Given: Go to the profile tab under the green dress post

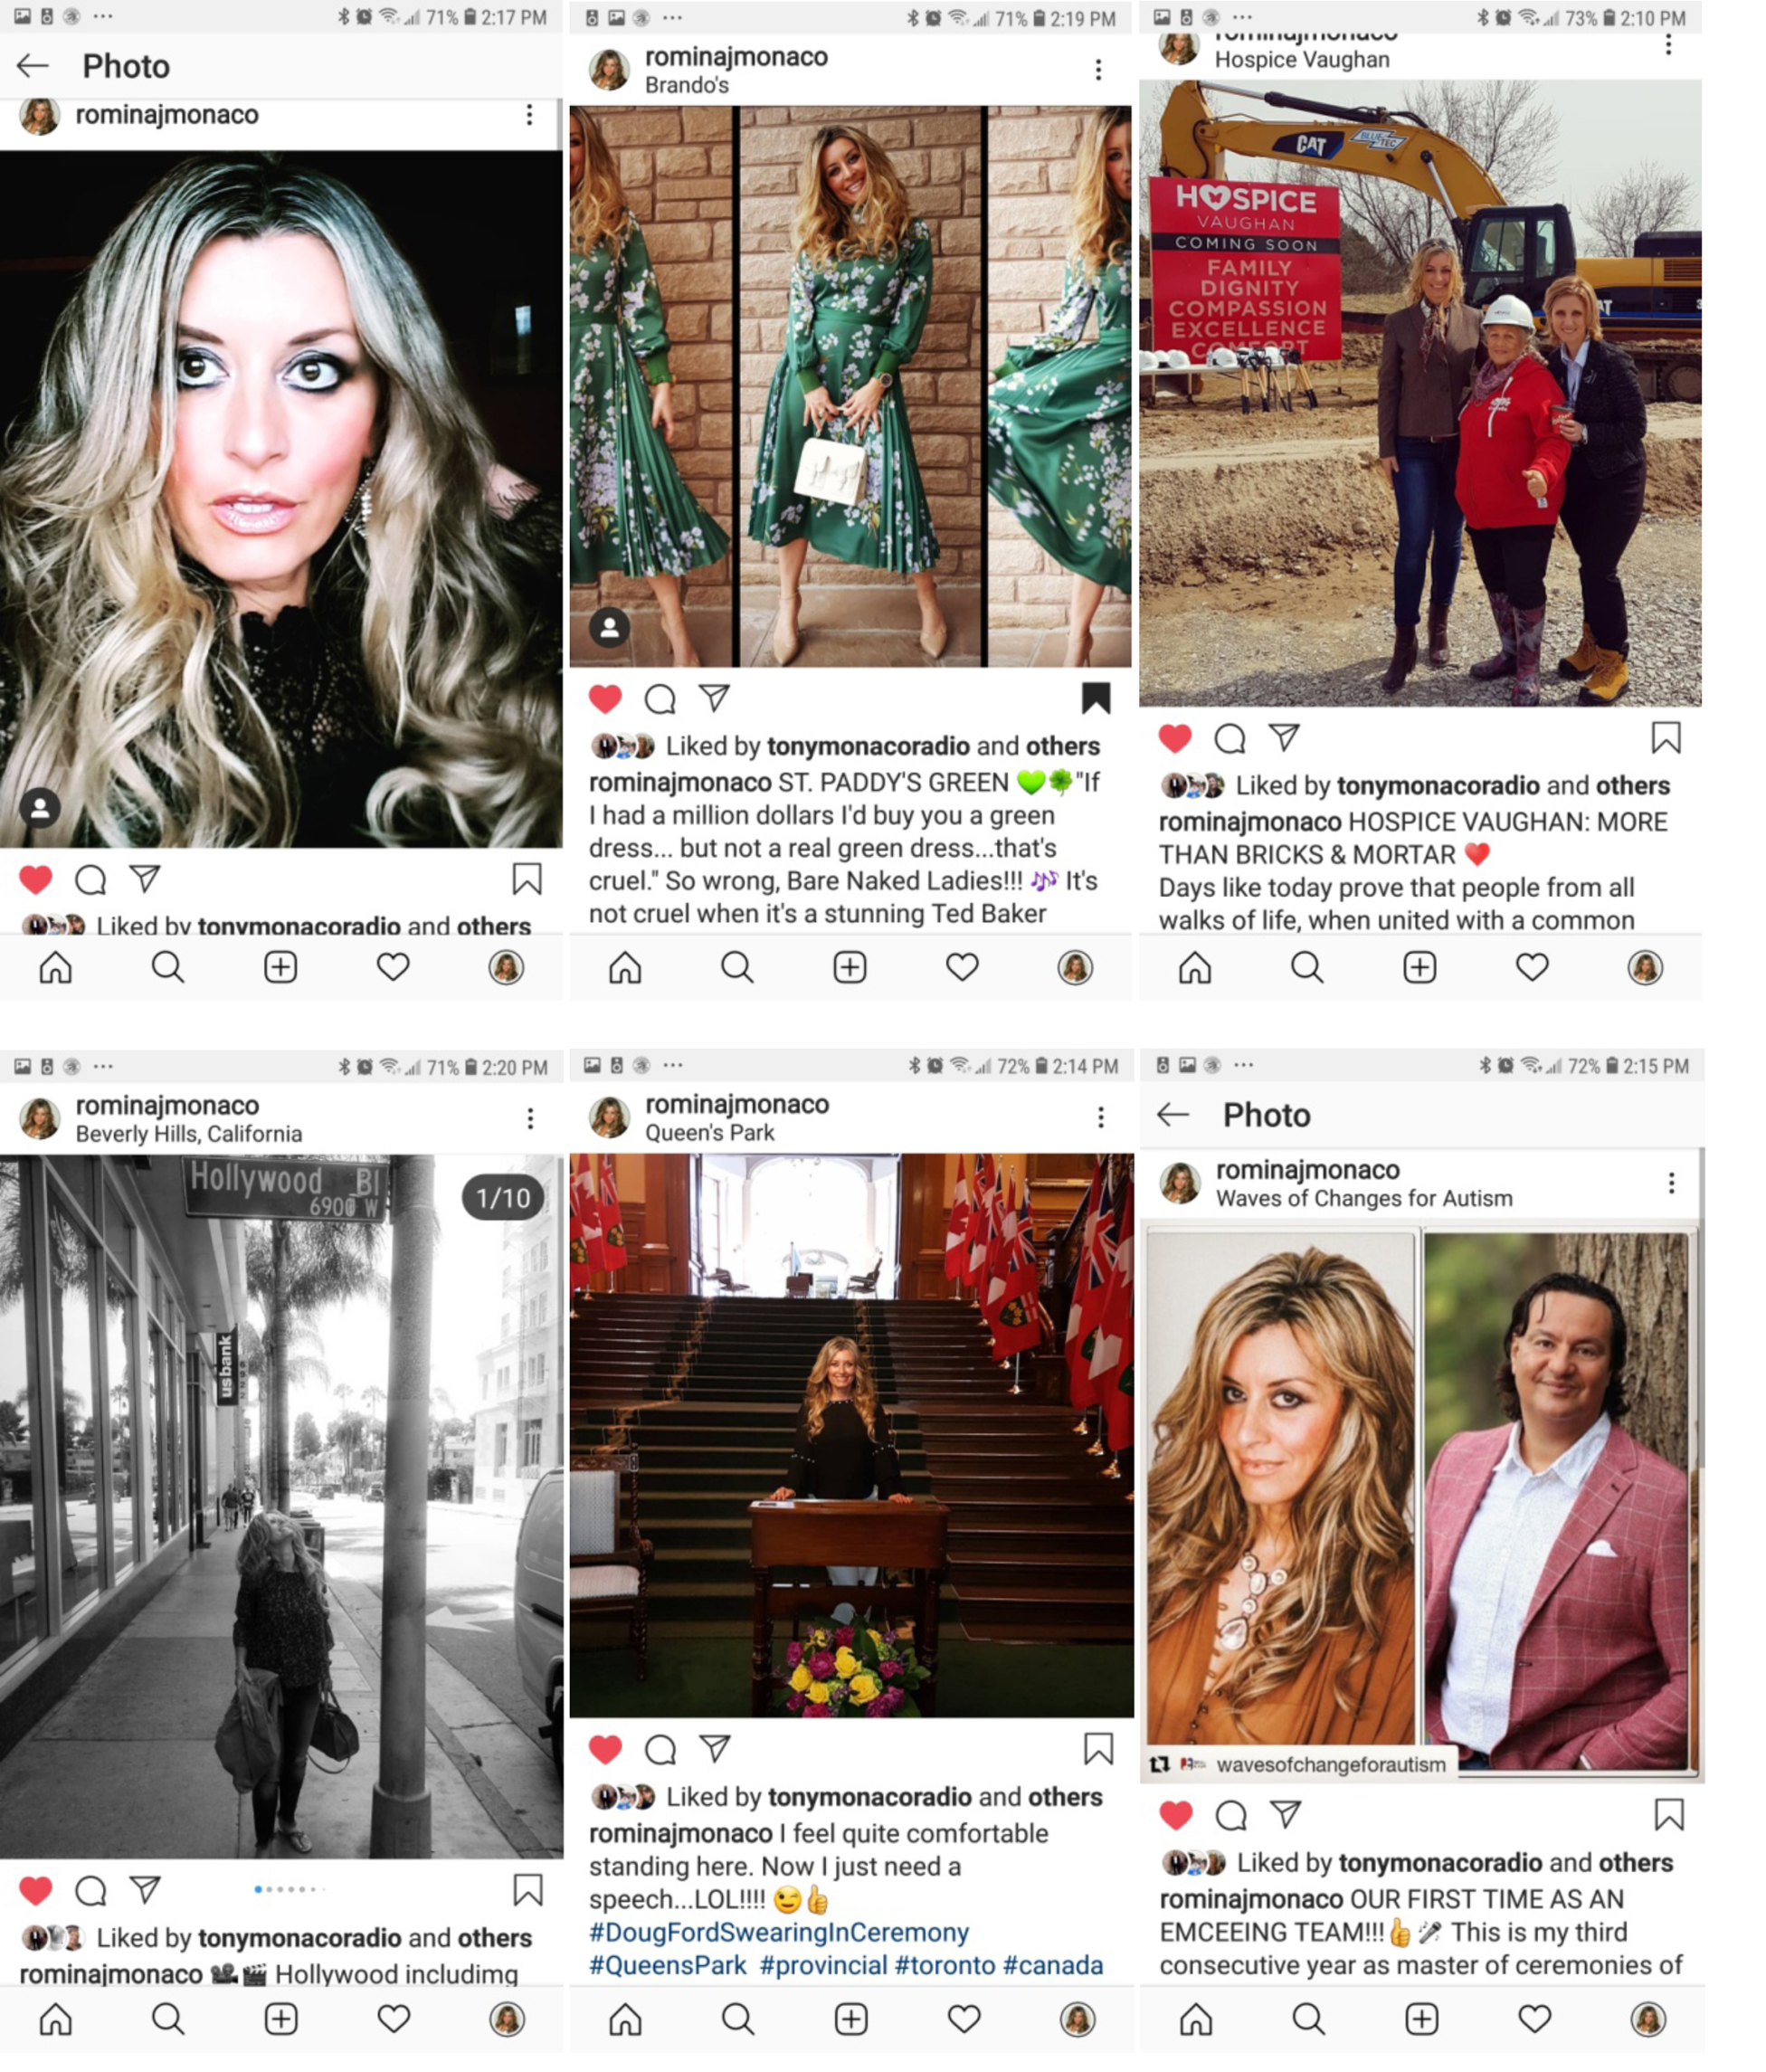Looking at the screenshot, I should pos(1076,967).
